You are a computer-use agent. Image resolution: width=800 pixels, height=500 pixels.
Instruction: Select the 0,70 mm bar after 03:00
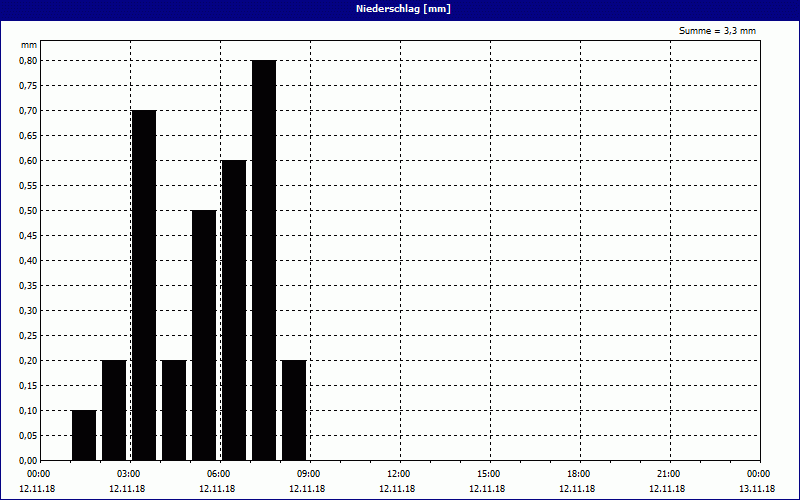pyautogui.click(x=144, y=285)
